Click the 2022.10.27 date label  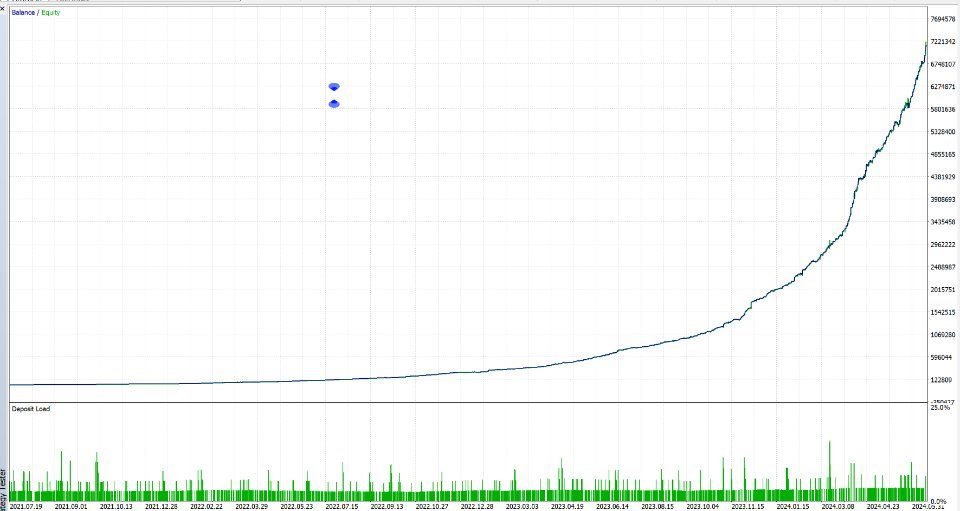tap(432, 507)
